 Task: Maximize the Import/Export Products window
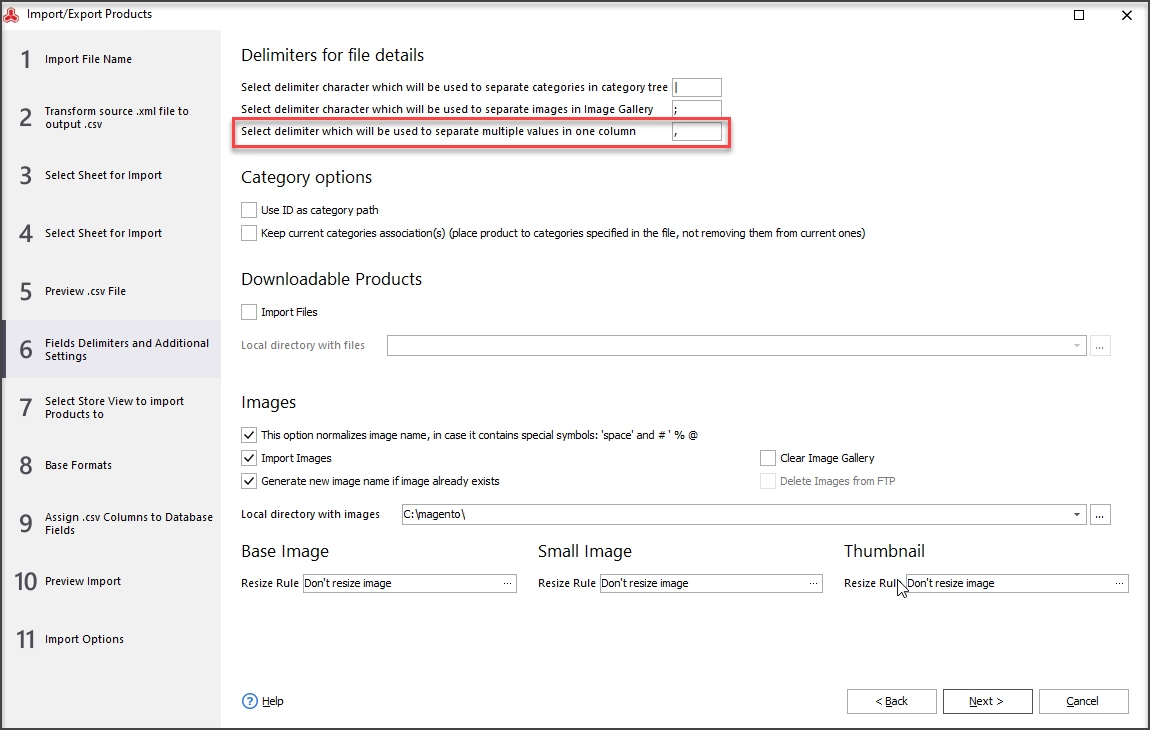pyautogui.click(x=1079, y=15)
